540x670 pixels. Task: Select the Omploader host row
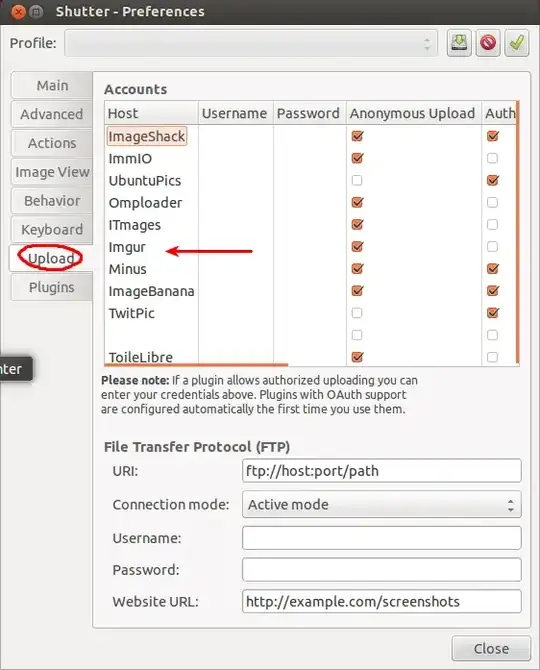145,203
